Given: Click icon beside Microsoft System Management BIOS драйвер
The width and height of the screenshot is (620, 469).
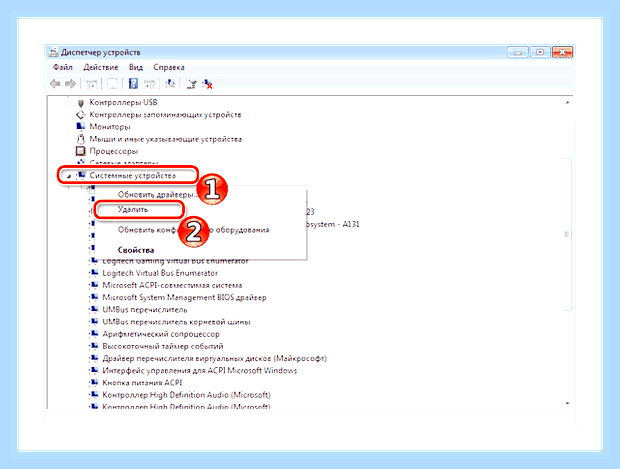Looking at the screenshot, I should [95, 297].
